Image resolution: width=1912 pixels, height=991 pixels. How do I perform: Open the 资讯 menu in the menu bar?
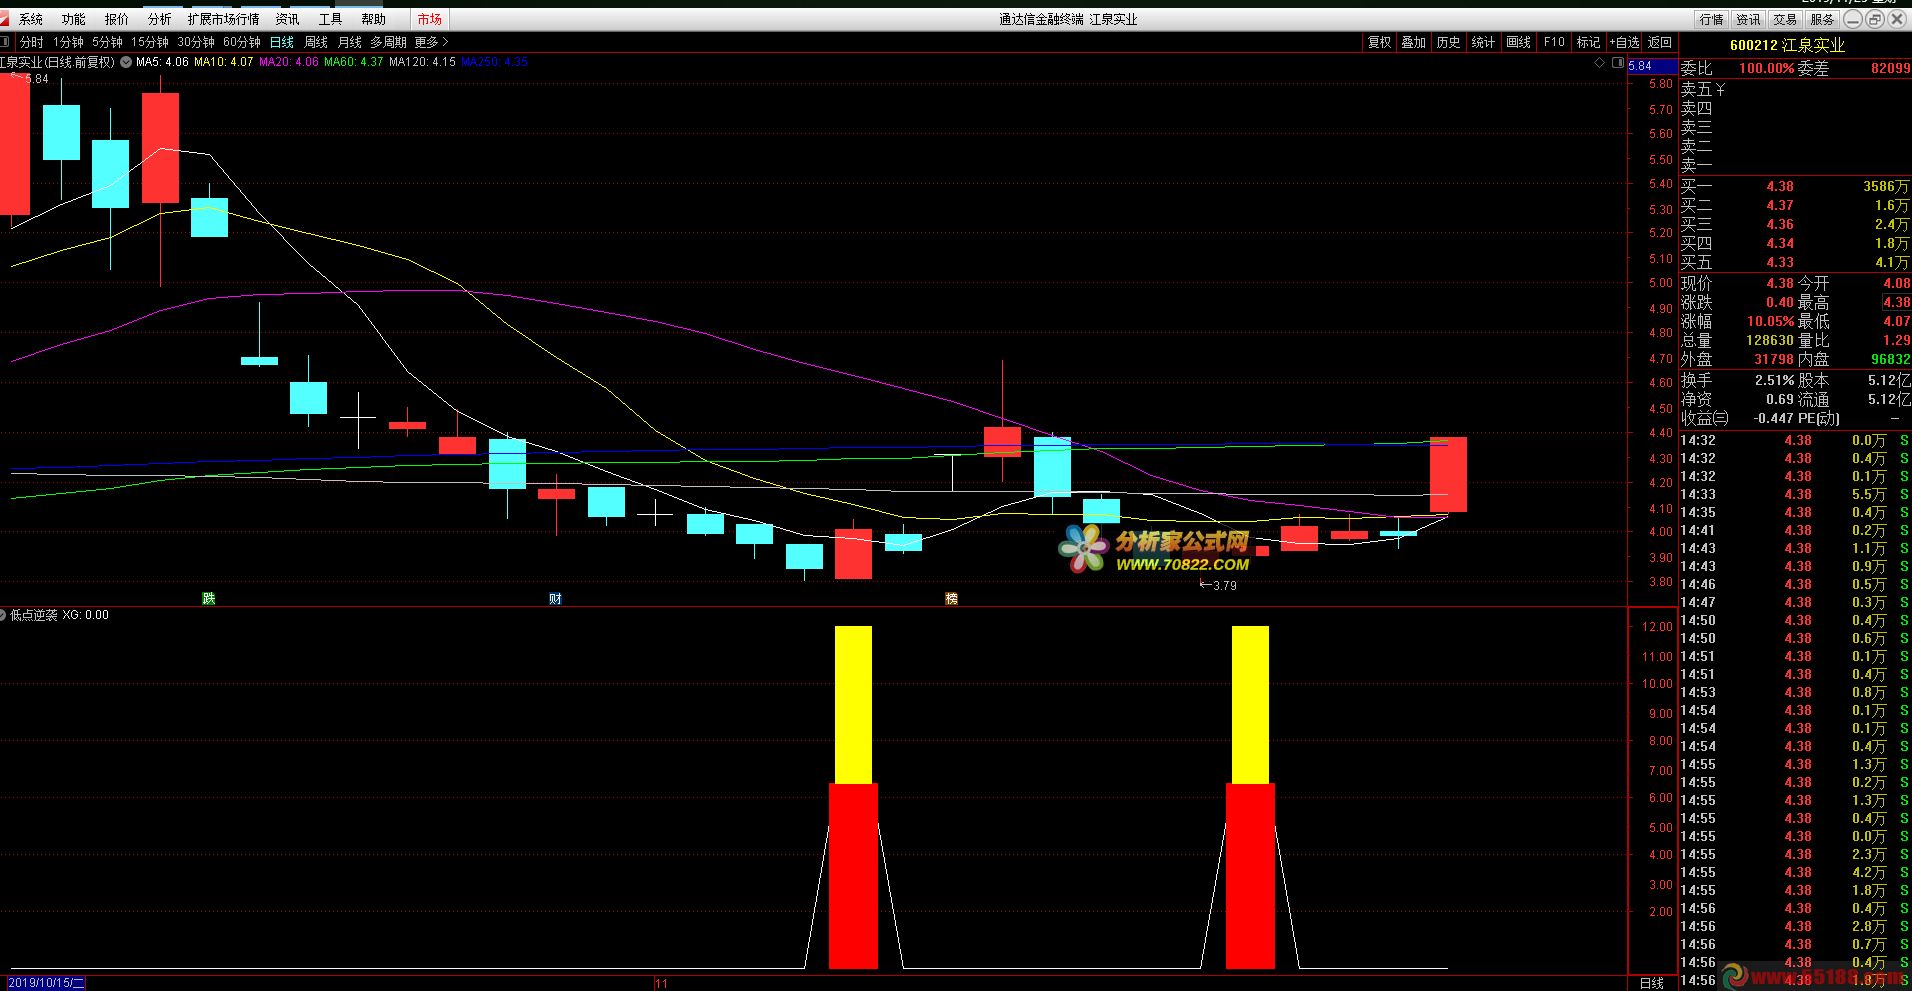287,19
